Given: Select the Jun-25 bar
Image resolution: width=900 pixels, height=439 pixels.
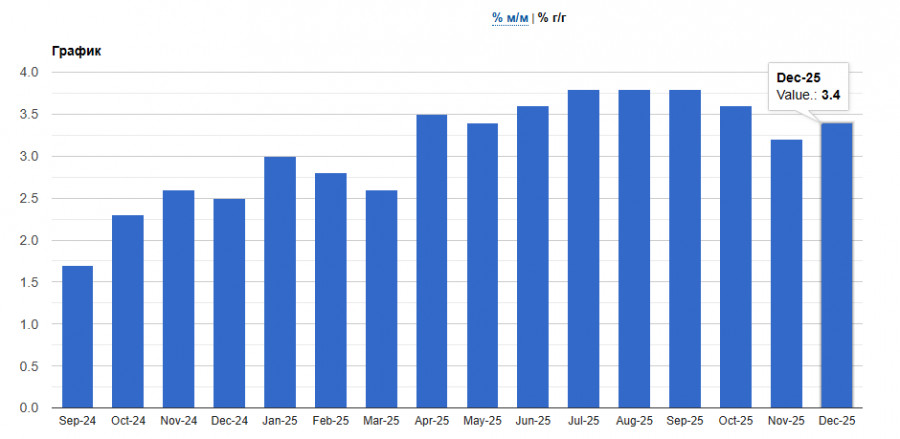Looking at the screenshot, I should click(x=533, y=257).
